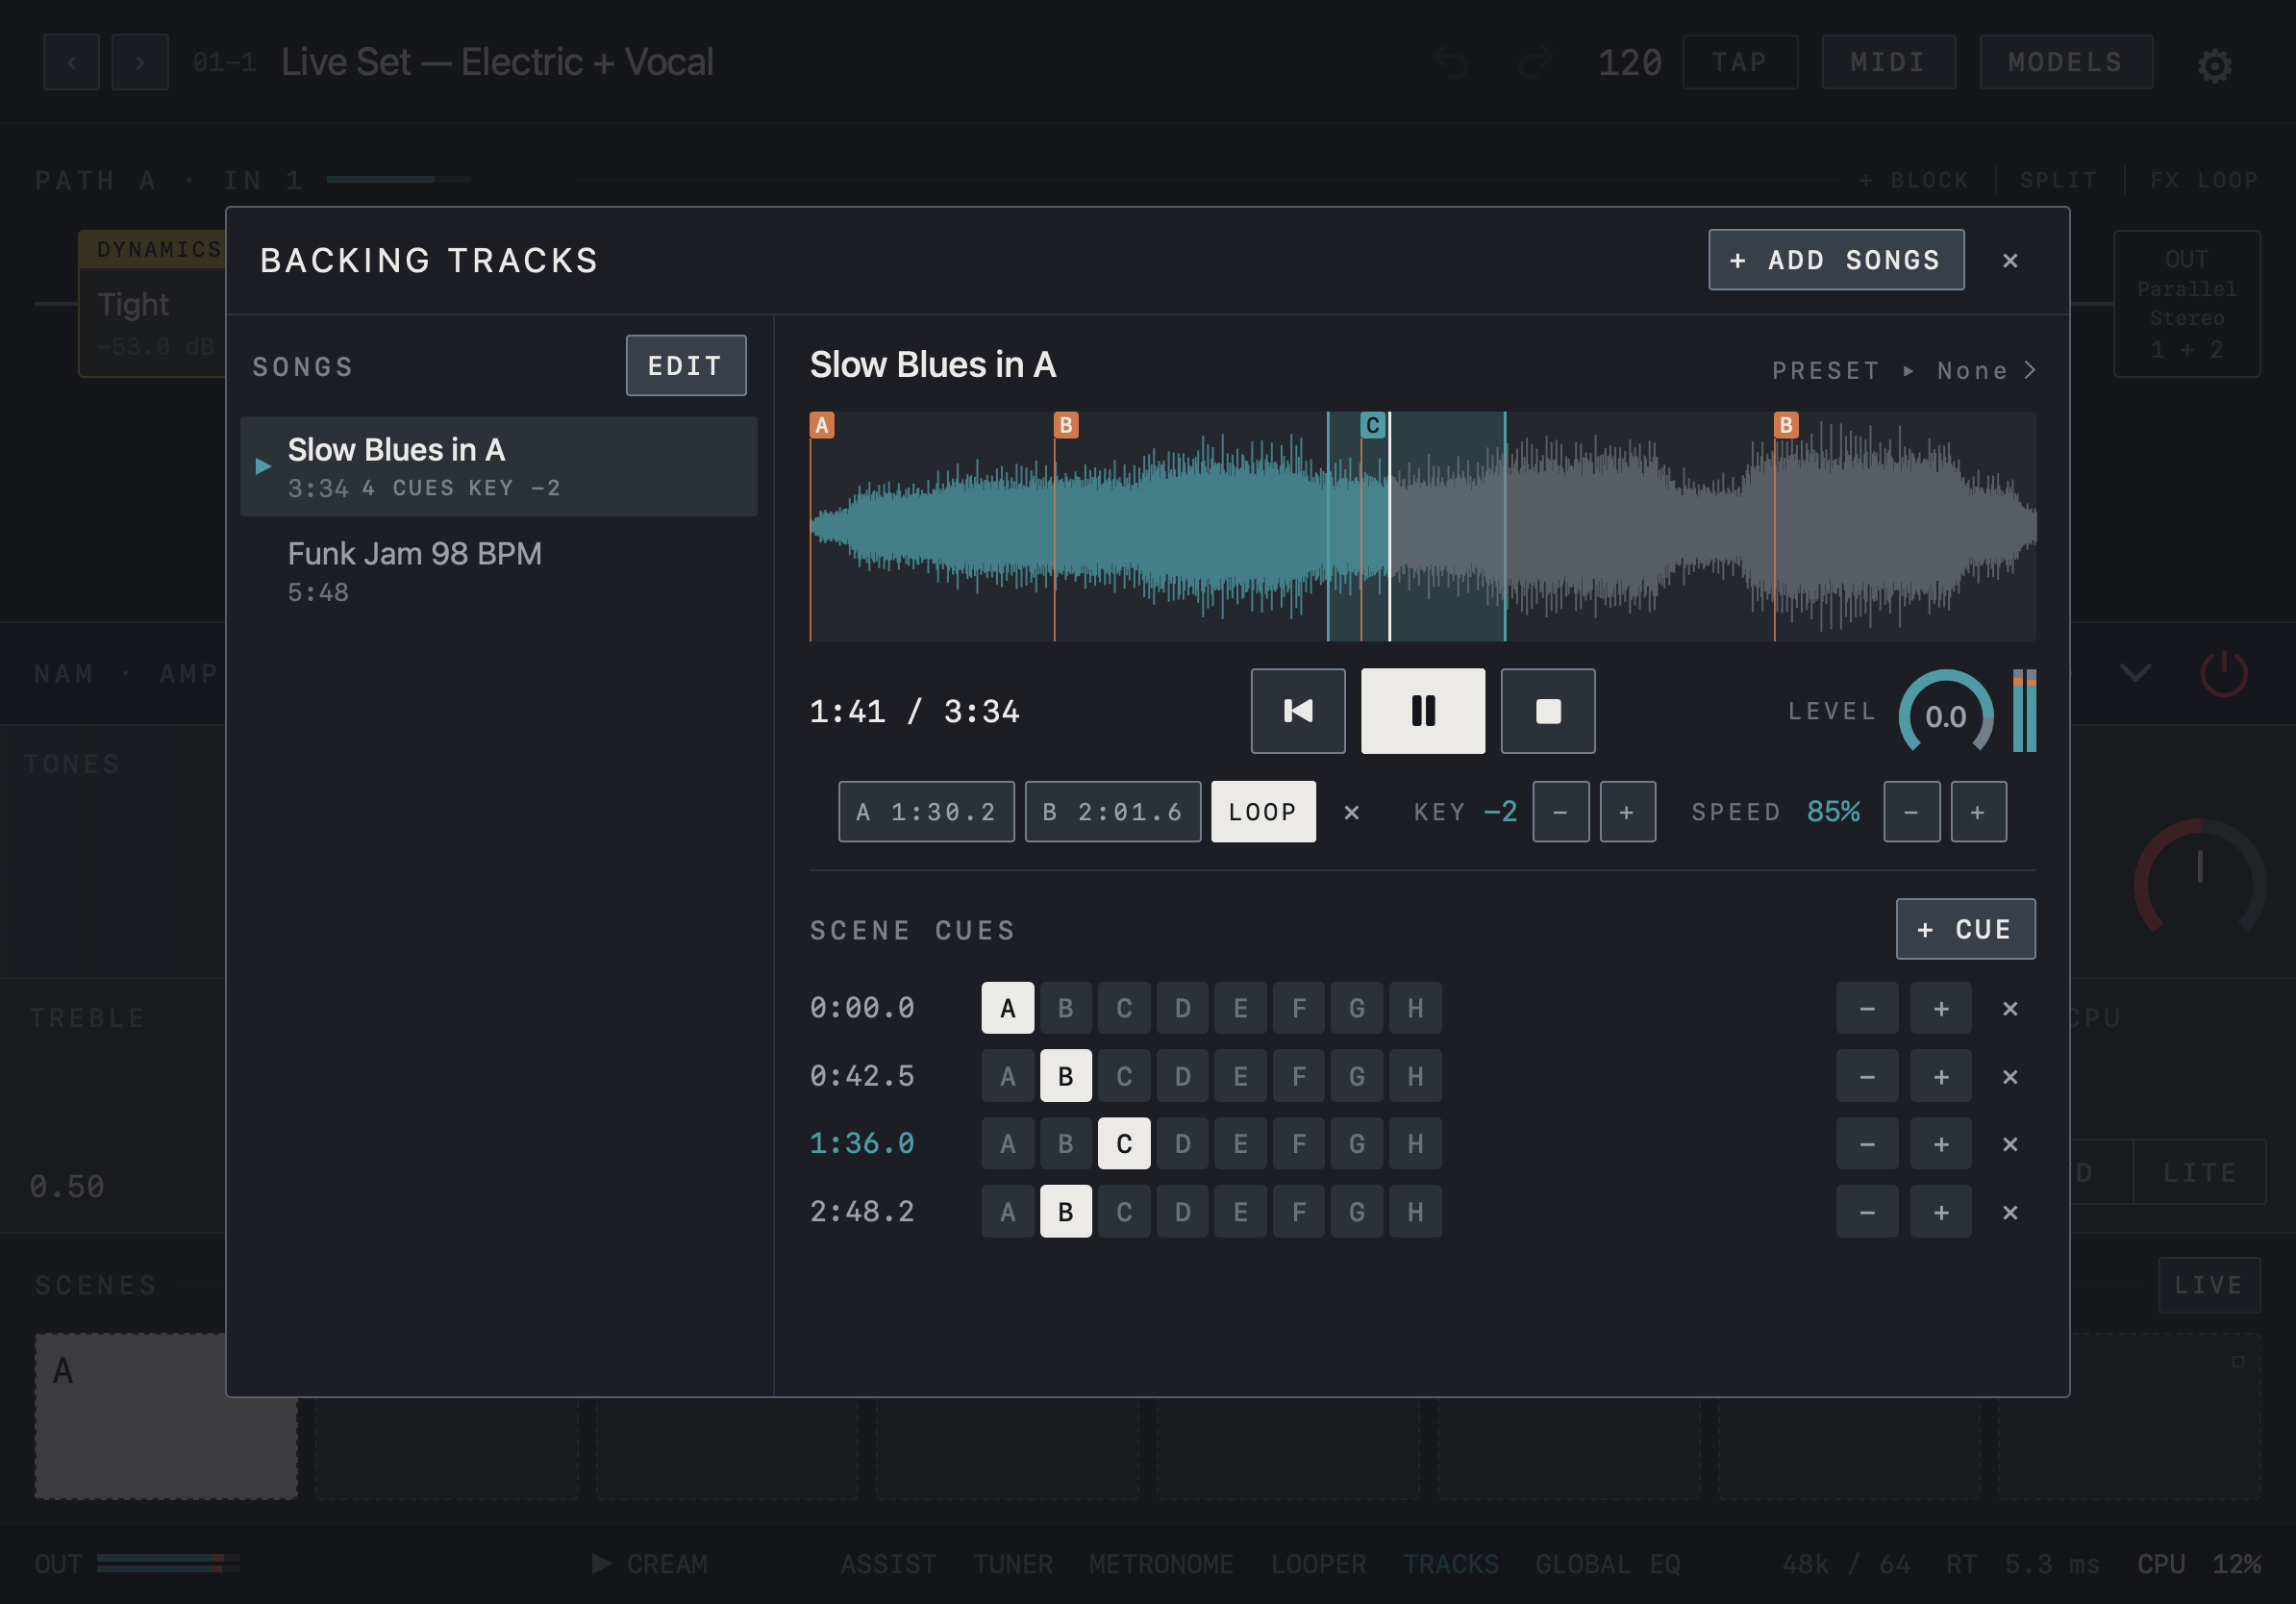Delete the 0:00.0 scene cue

pyautogui.click(x=2010, y=1008)
